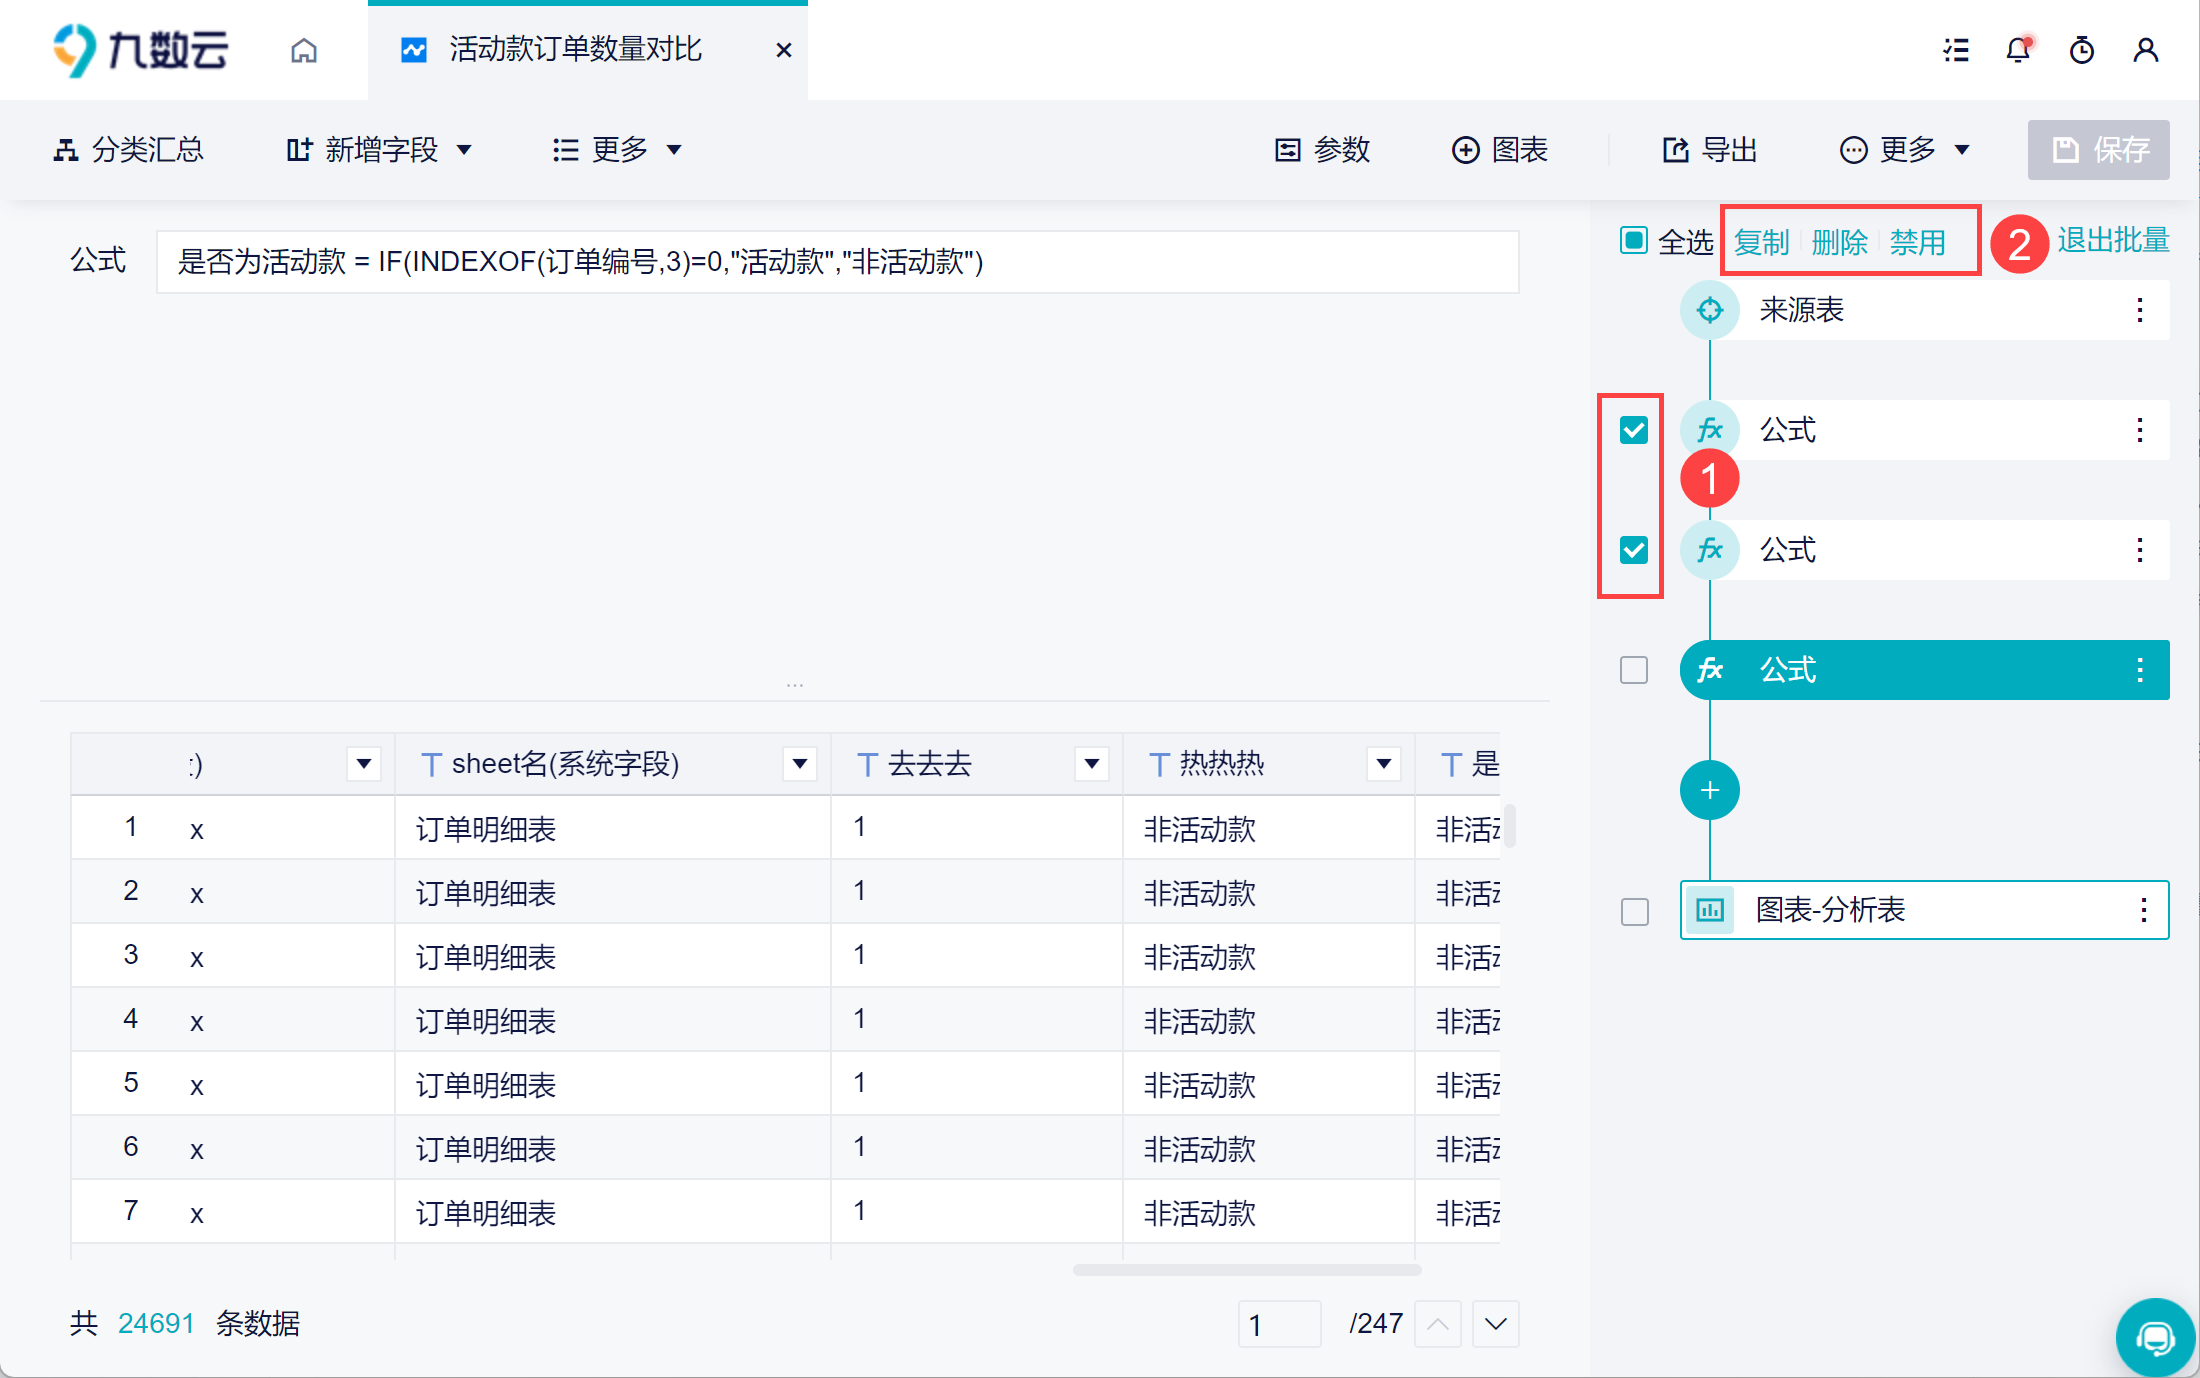
Task: Open the notifications bell
Action: [2018, 50]
